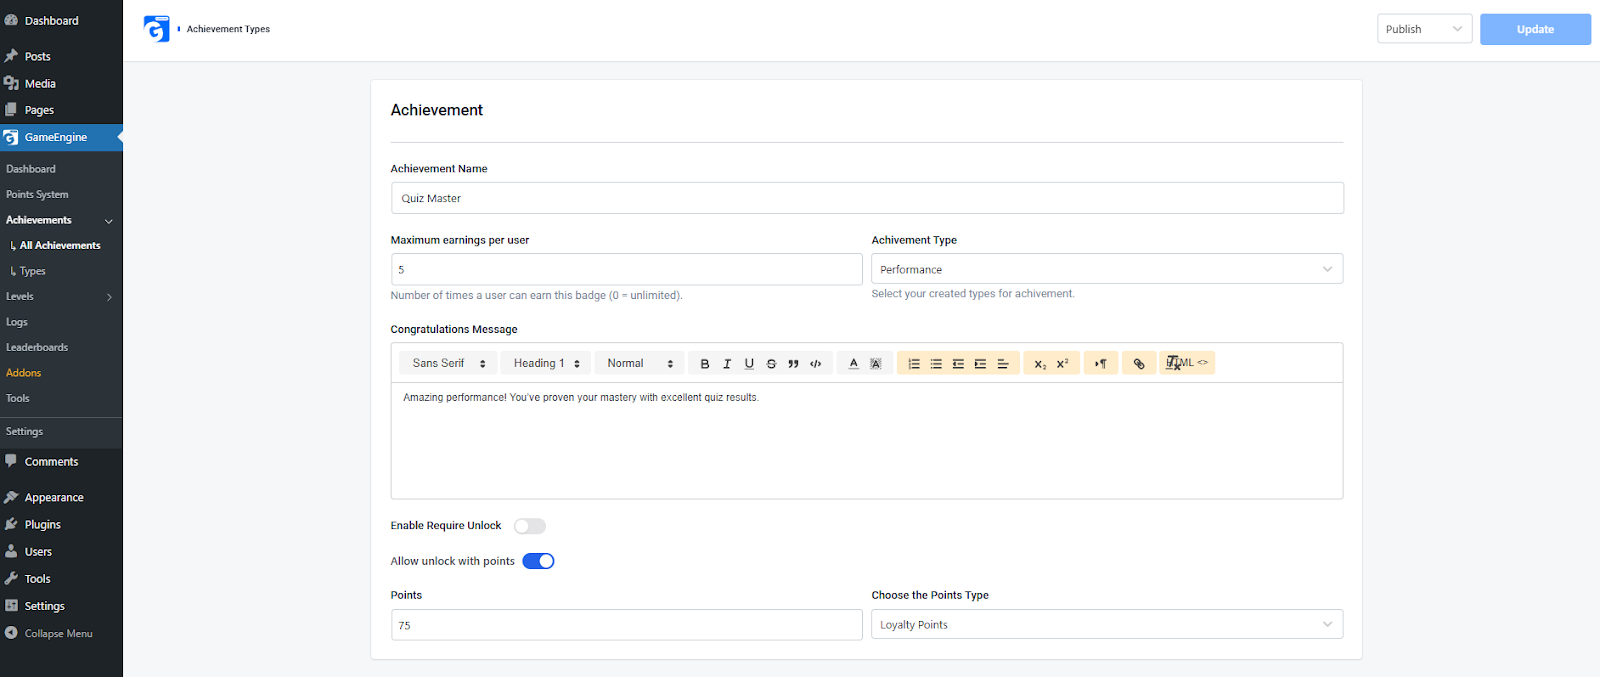Click the Points field containing 75
The width and height of the screenshot is (1600, 677).
tap(626, 625)
